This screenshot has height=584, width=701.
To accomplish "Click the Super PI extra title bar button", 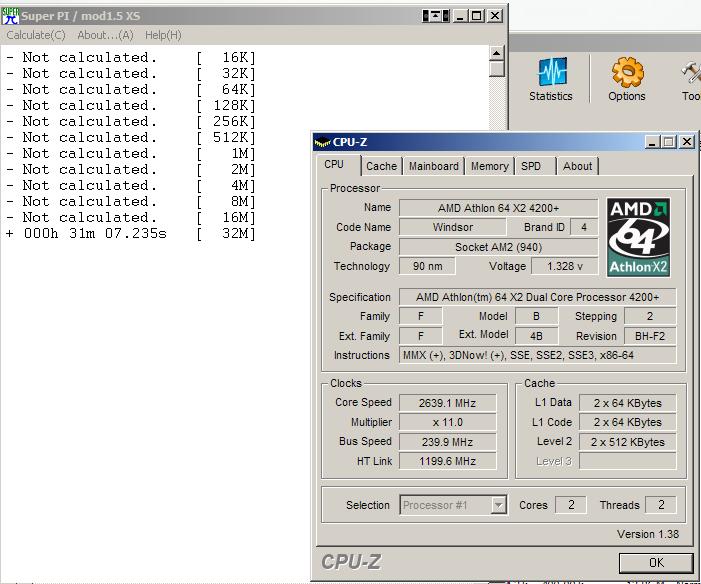I will 436,16.
